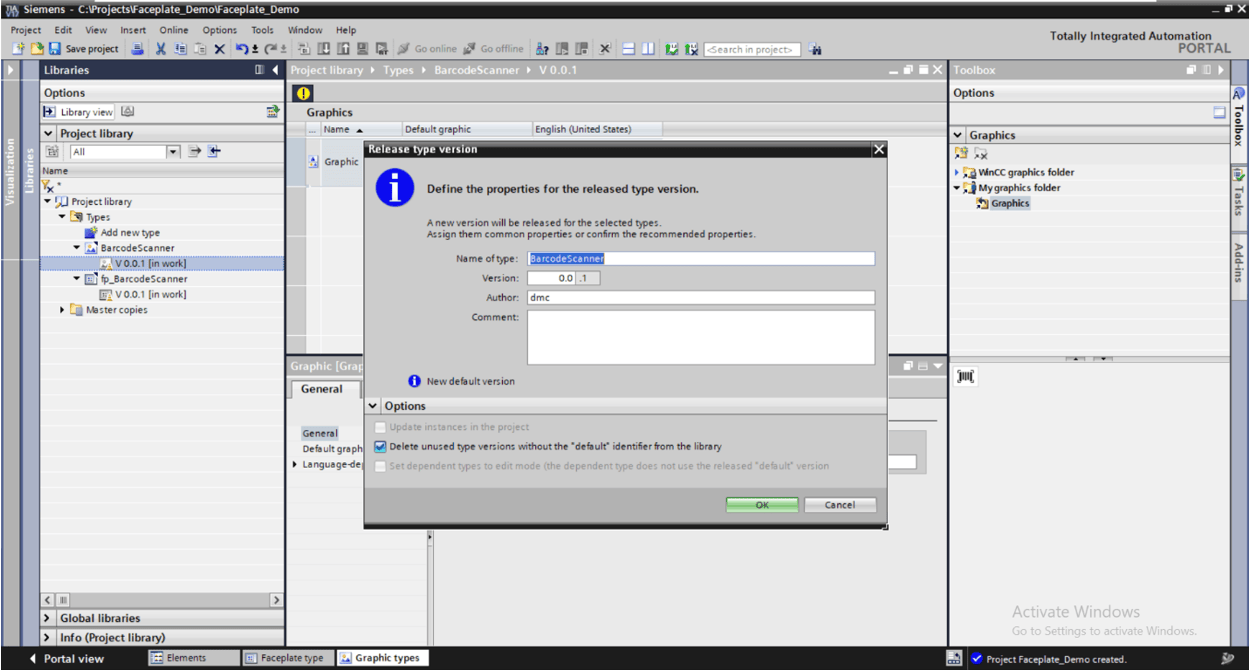Click the Undo arrow toolbar icon
Image resolution: width=1251 pixels, height=671 pixels.
click(x=242, y=49)
